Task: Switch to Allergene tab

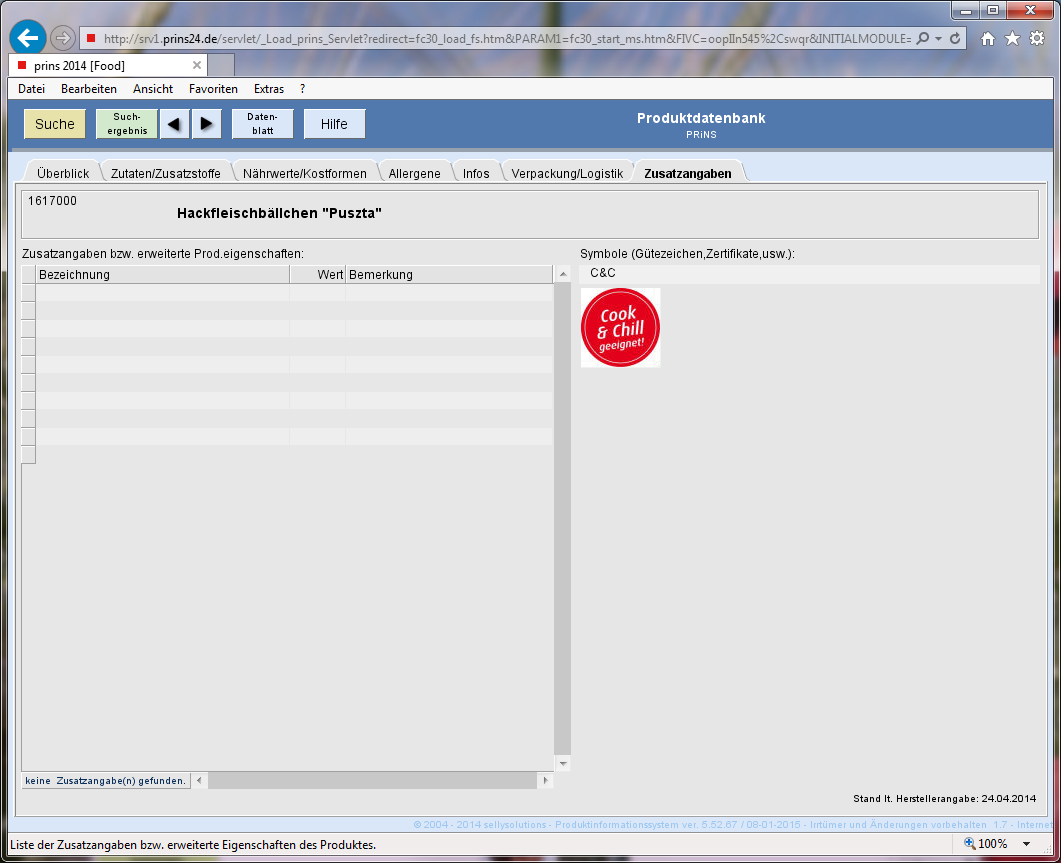Action: coord(414,173)
